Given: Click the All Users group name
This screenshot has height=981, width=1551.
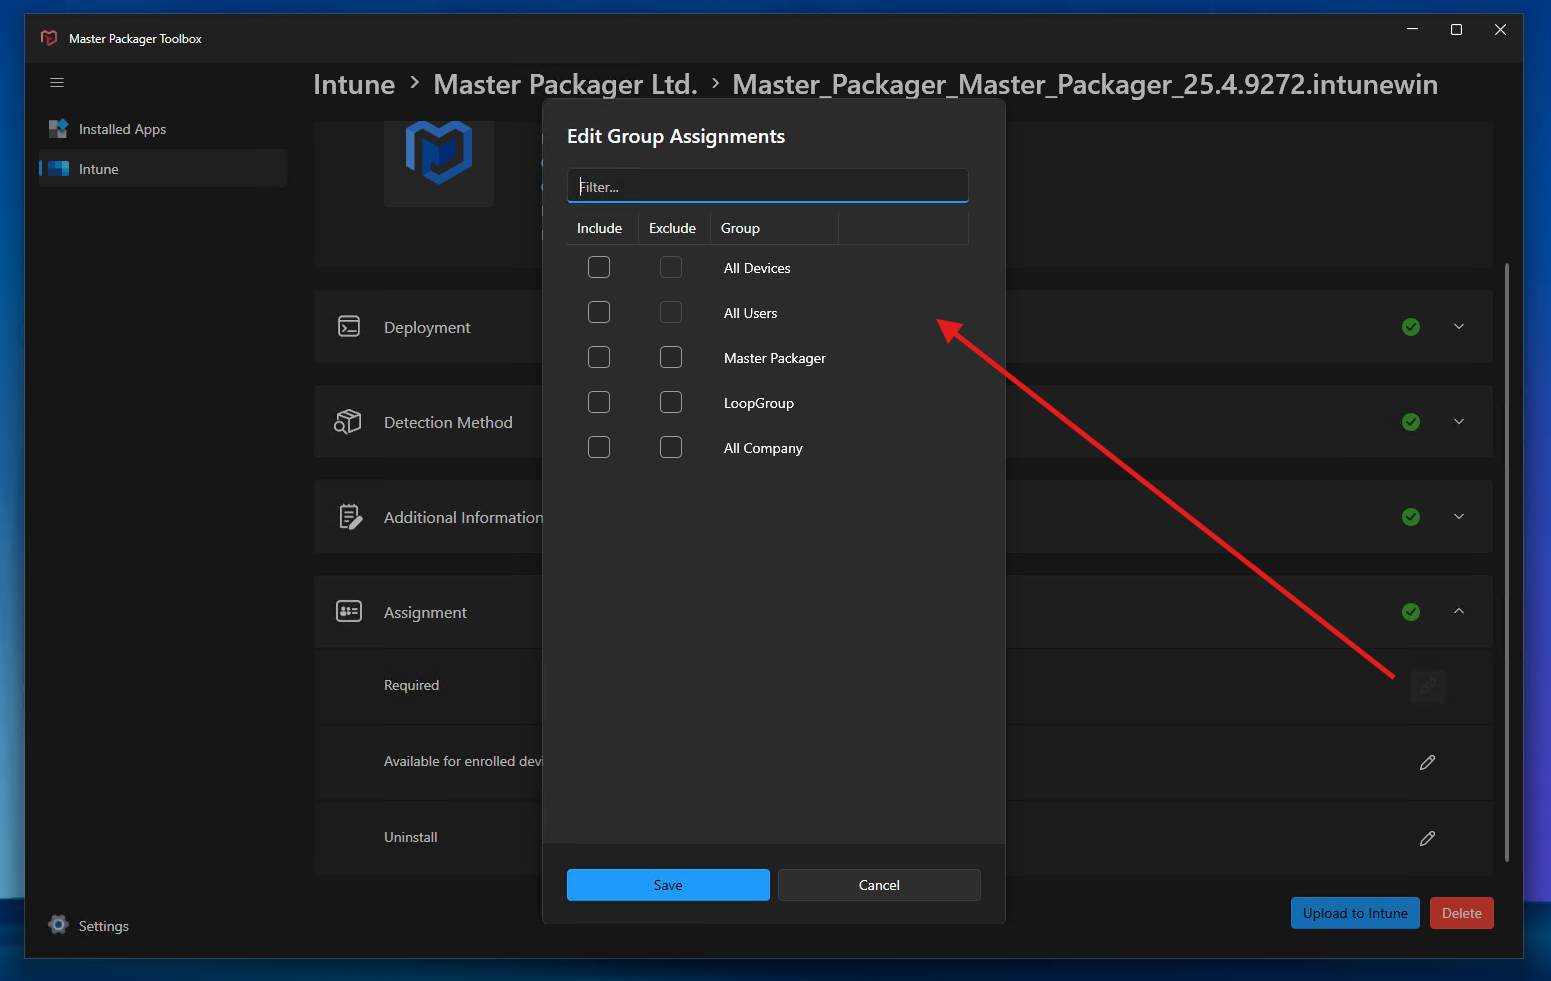Looking at the screenshot, I should click(750, 313).
